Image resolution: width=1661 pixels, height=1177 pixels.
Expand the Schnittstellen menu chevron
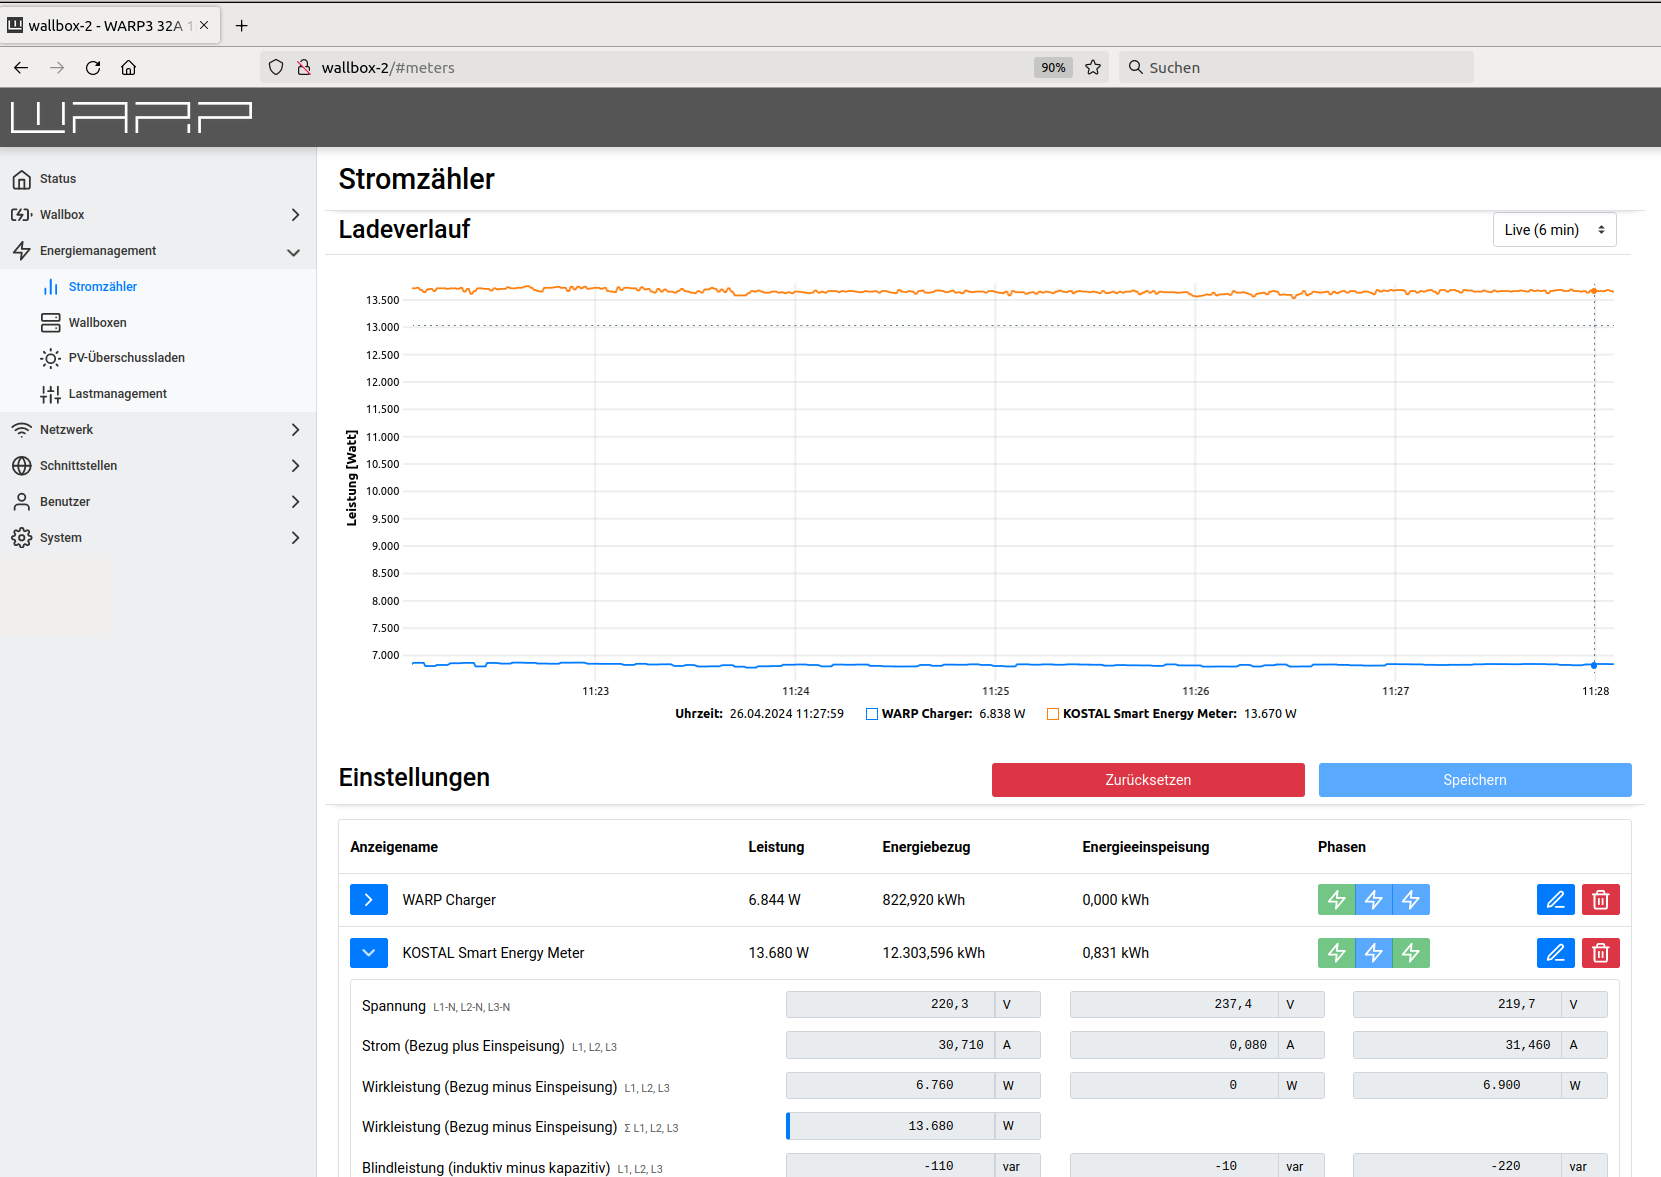[x=295, y=466]
